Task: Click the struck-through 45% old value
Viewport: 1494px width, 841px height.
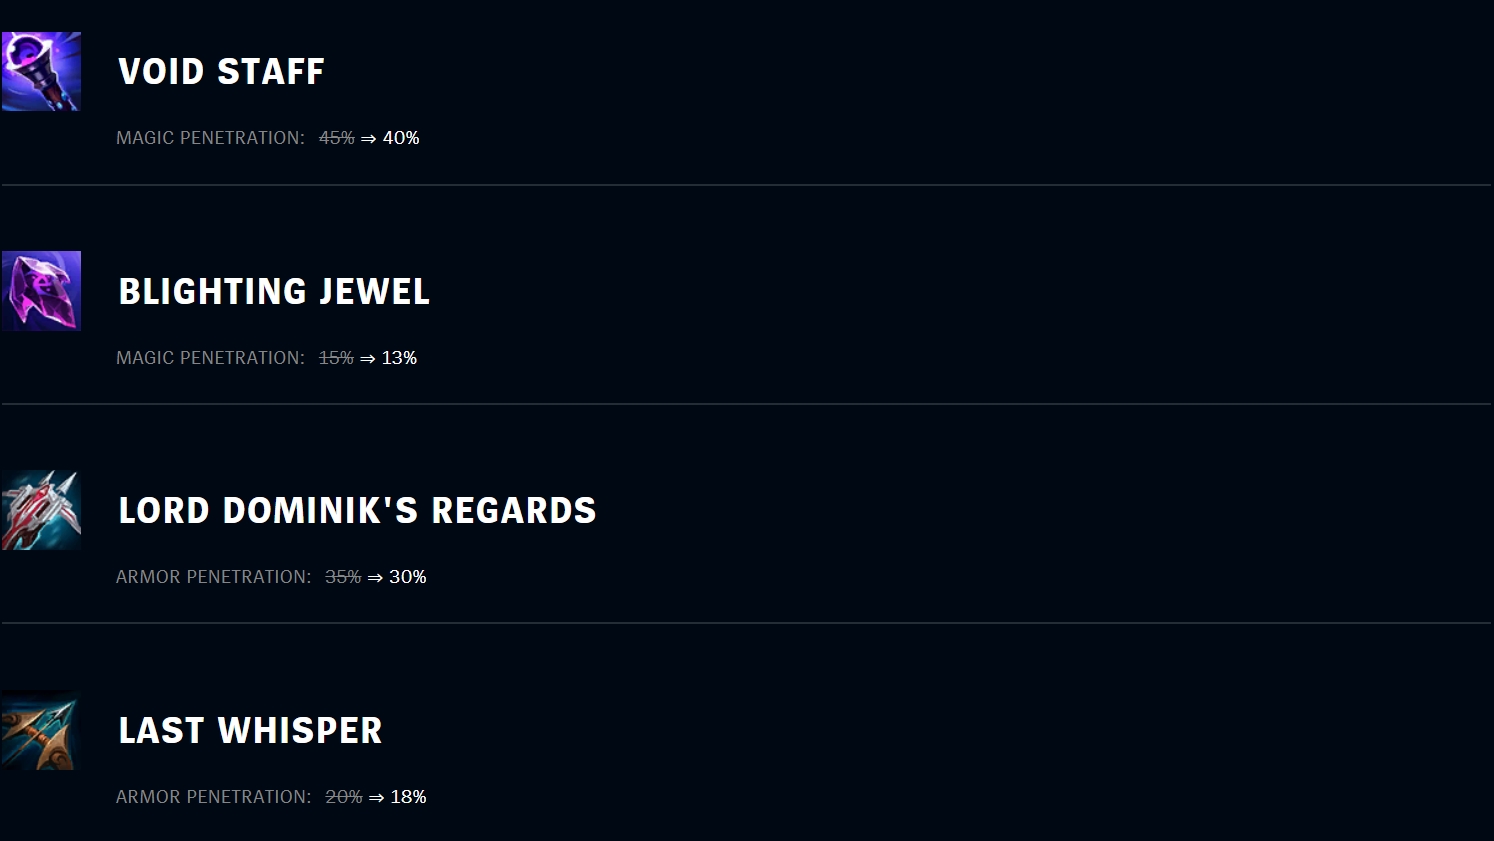Action: click(x=337, y=138)
